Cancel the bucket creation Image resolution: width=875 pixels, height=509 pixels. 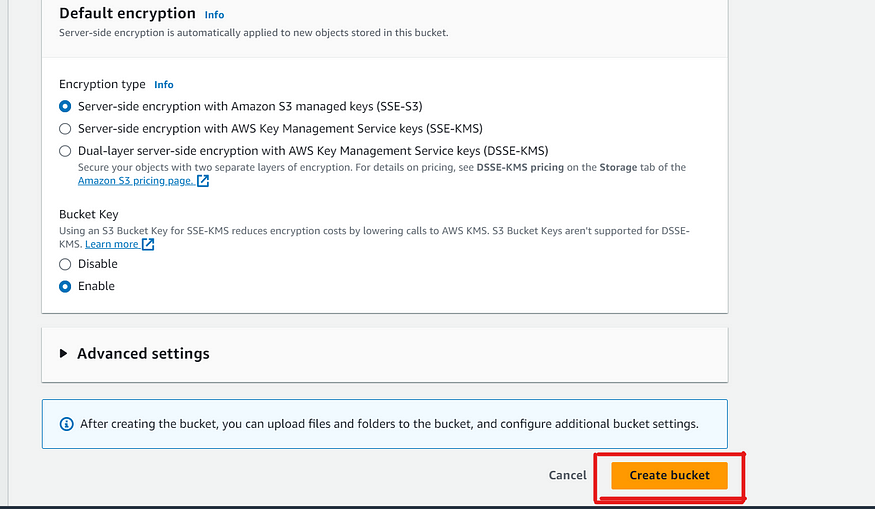coord(568,476)
